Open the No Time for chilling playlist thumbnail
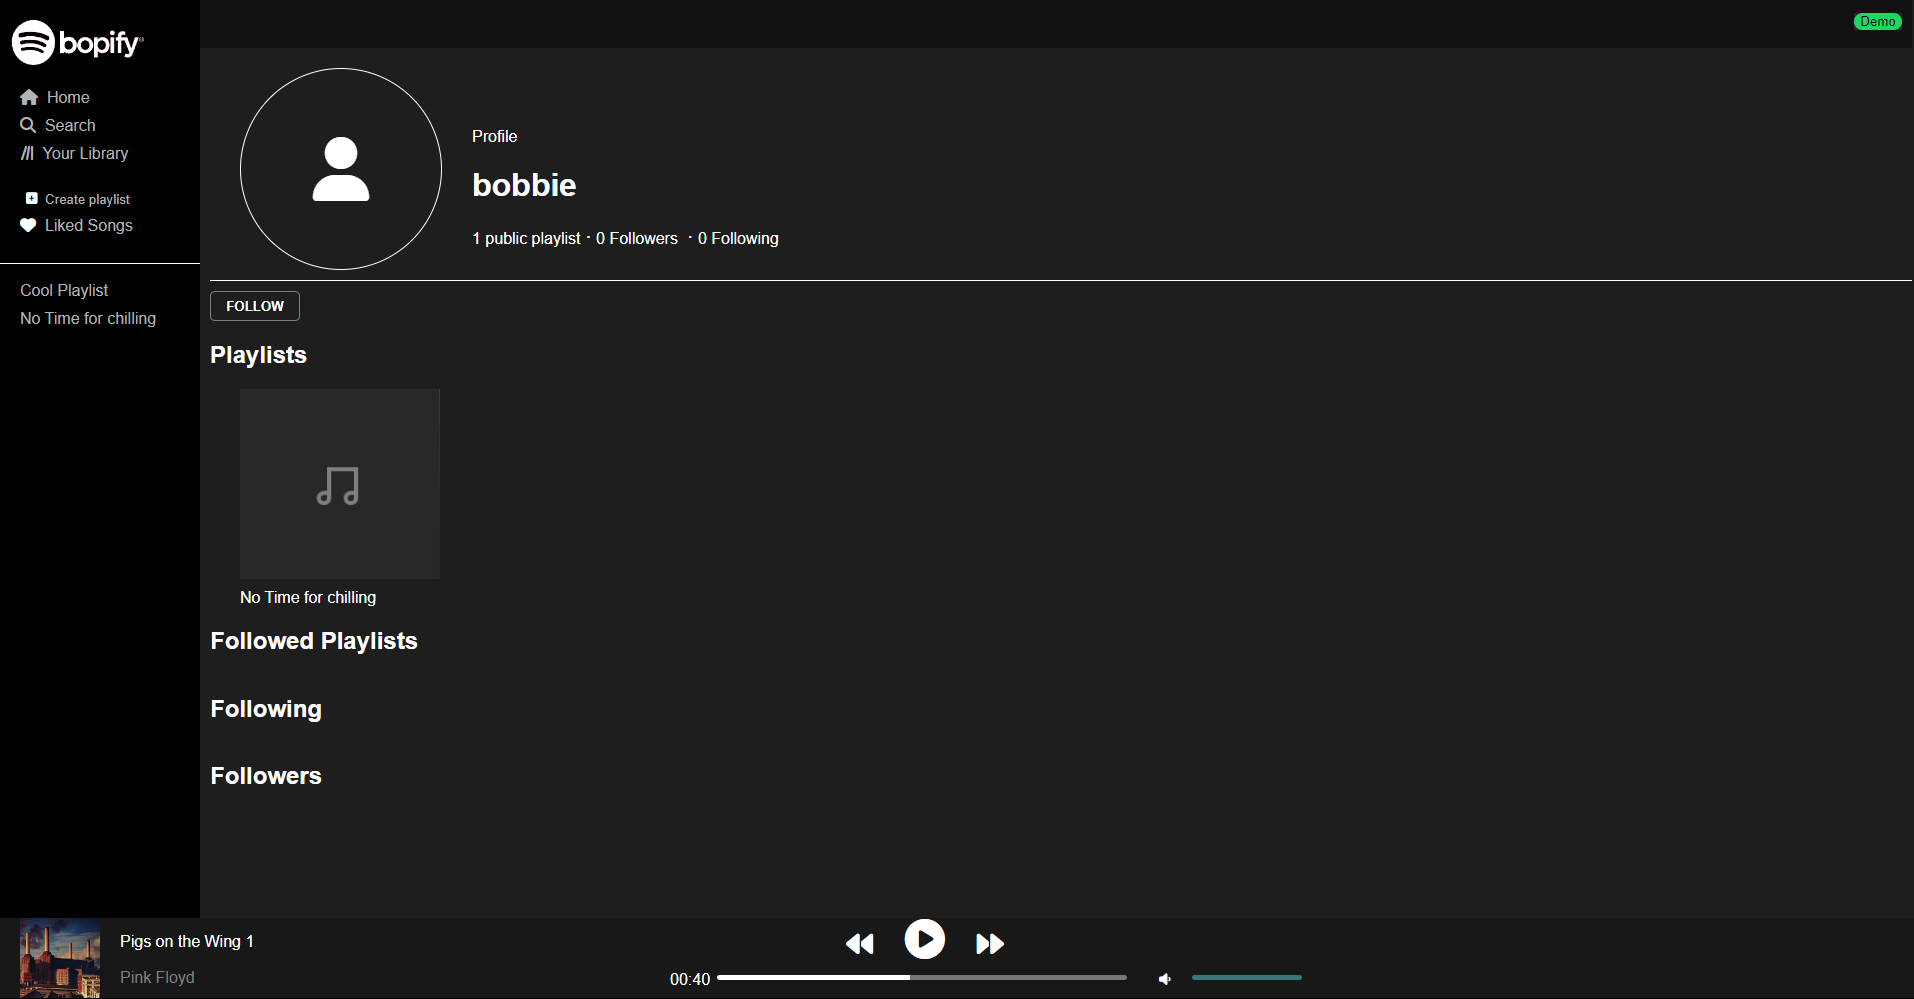This screenshot has width=1914, height=999. coord(340,484)
